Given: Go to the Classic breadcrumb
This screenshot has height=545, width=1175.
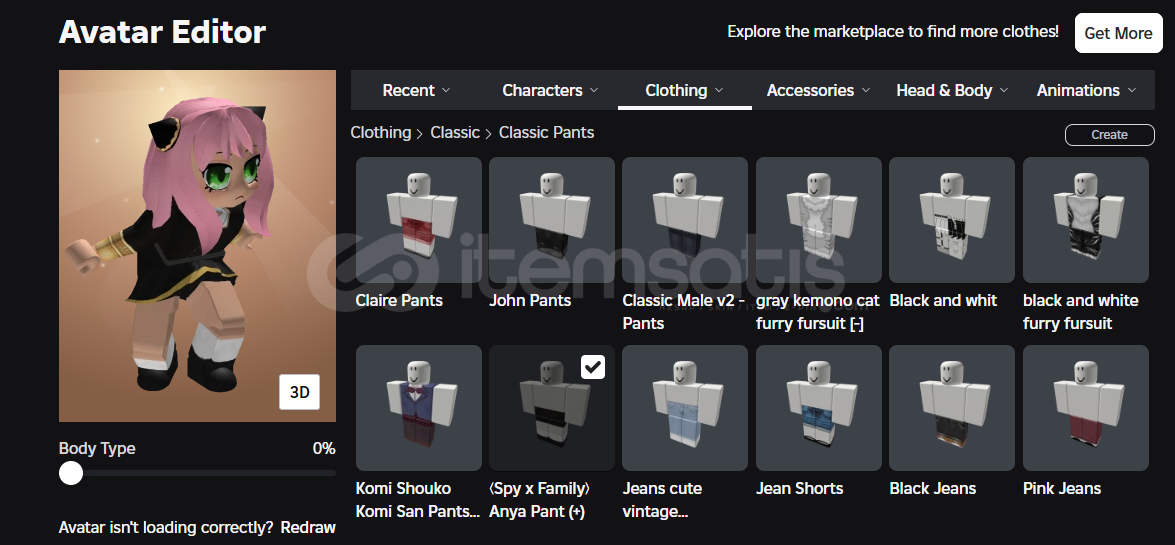Looking at the screenshot, I should tap(455, 133).
